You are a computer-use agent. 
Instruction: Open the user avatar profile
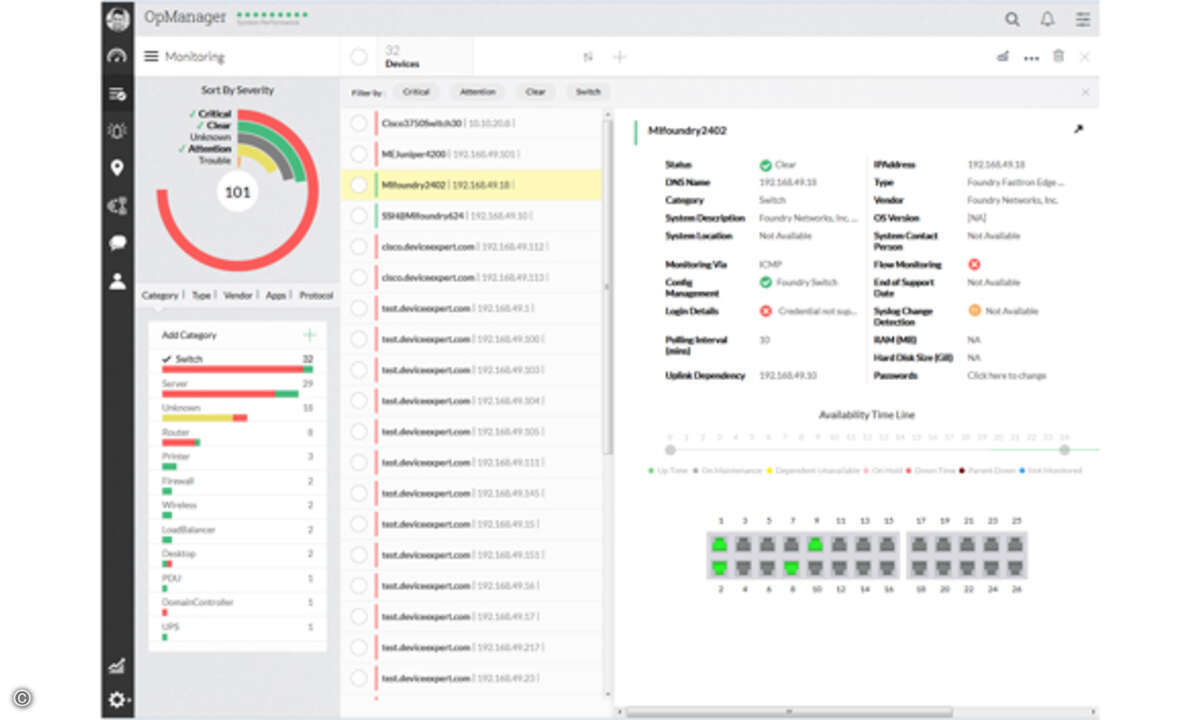[118, 19]
